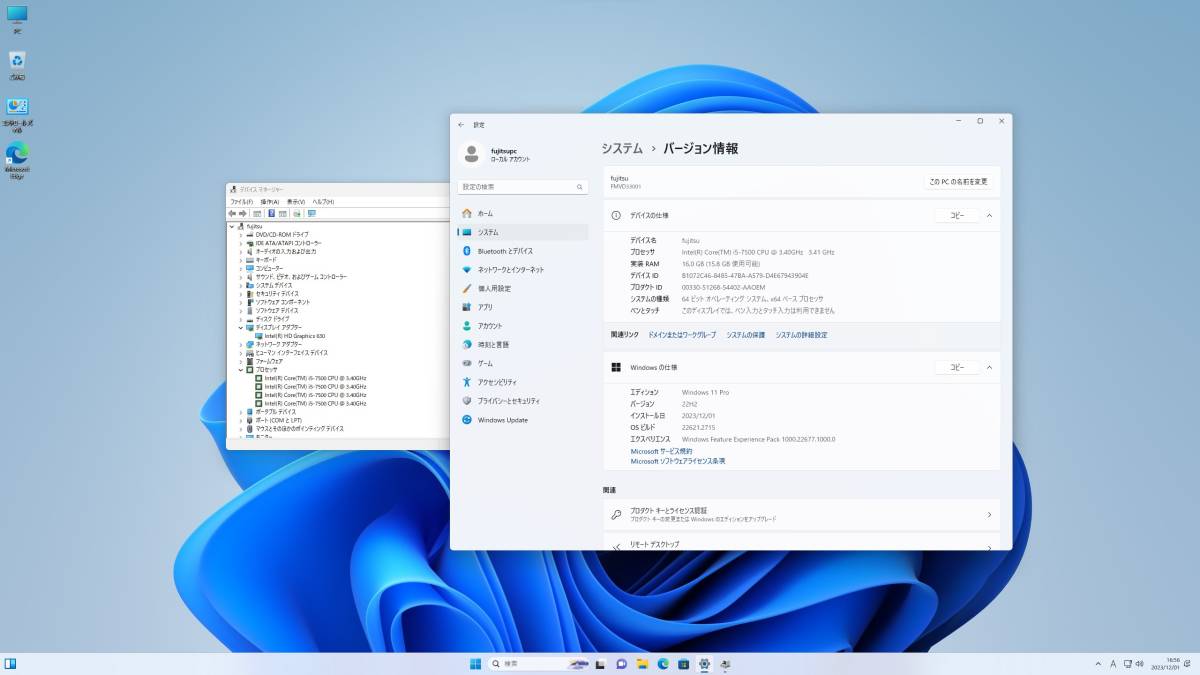Select ポート (COM と LPT) tree item

point(280,420)
